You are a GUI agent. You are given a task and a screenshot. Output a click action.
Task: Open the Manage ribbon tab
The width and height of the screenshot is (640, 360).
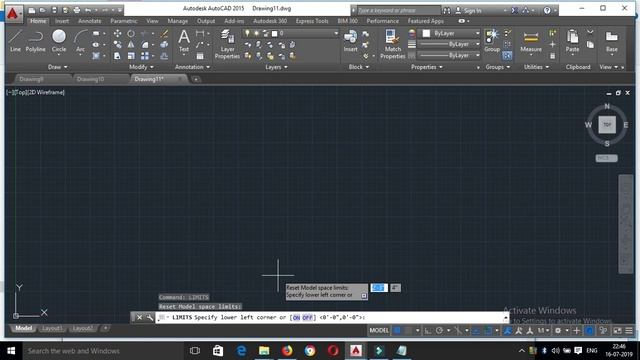click(x=178, y=21)
